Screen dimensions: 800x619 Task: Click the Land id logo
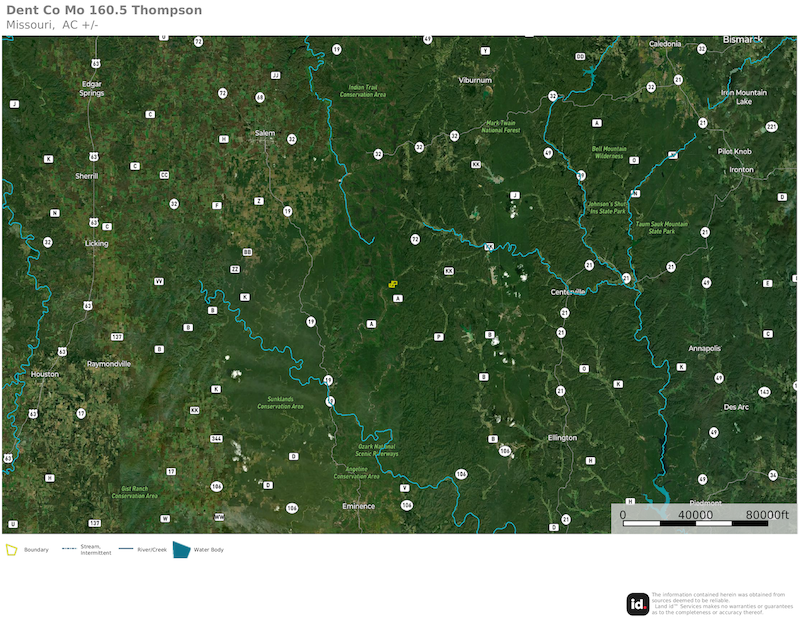[638, 604]
